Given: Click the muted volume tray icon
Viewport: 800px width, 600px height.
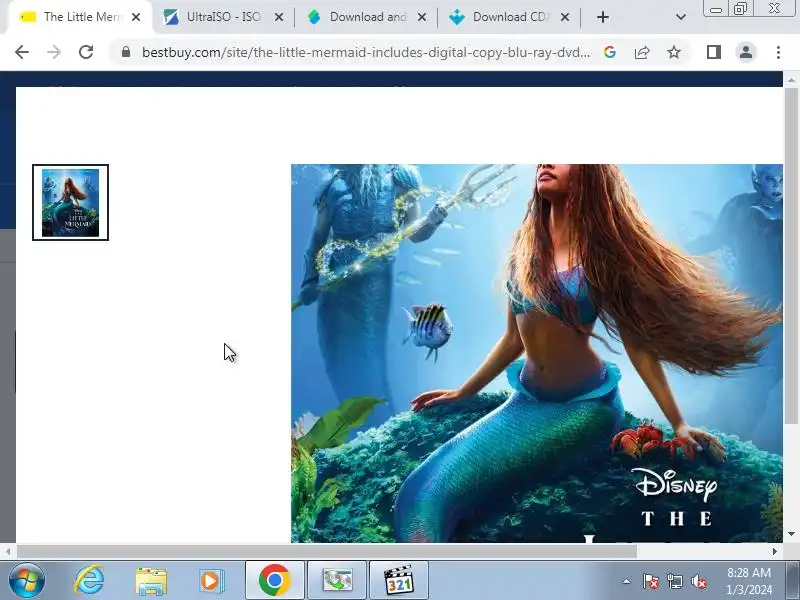Looking at the screenshot, I should pyautogui.click(x=699, y=581).
